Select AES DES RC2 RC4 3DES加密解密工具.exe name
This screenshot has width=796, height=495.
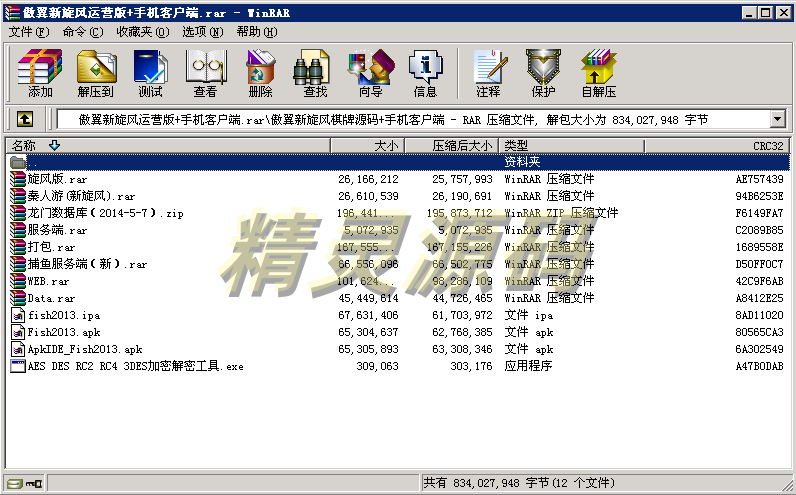(136, 366)
